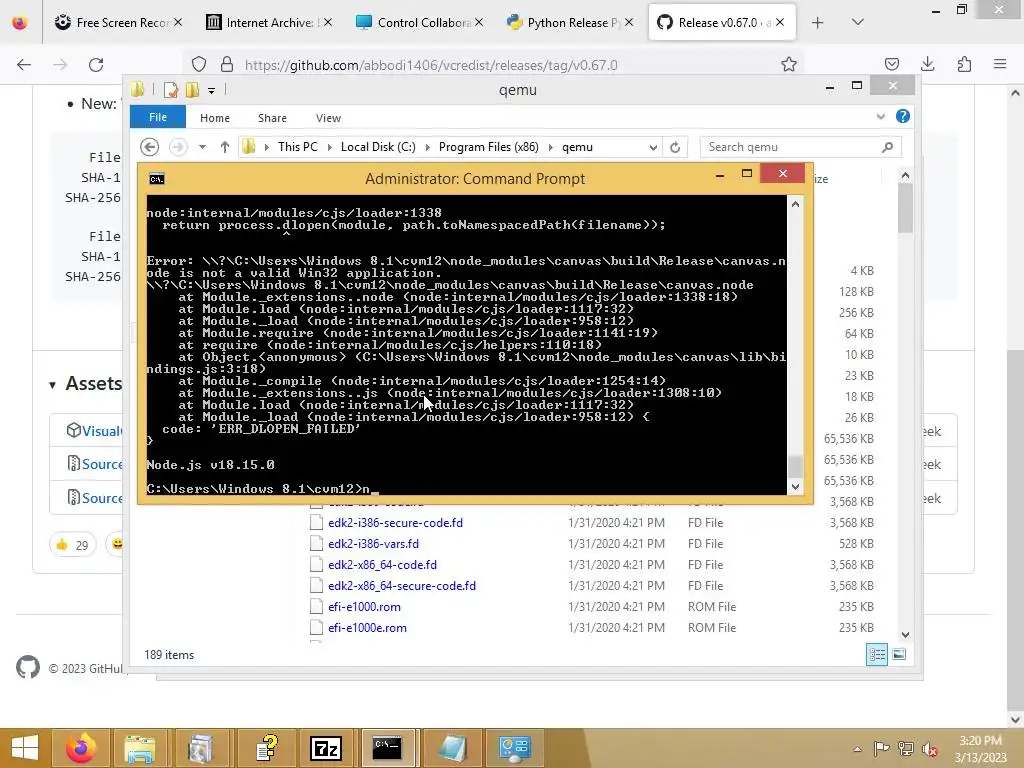This screenshot has width=1024, height=768.
Task: Select file edk2-i386-secure-code.fd
Action: [x=395, y=523]
